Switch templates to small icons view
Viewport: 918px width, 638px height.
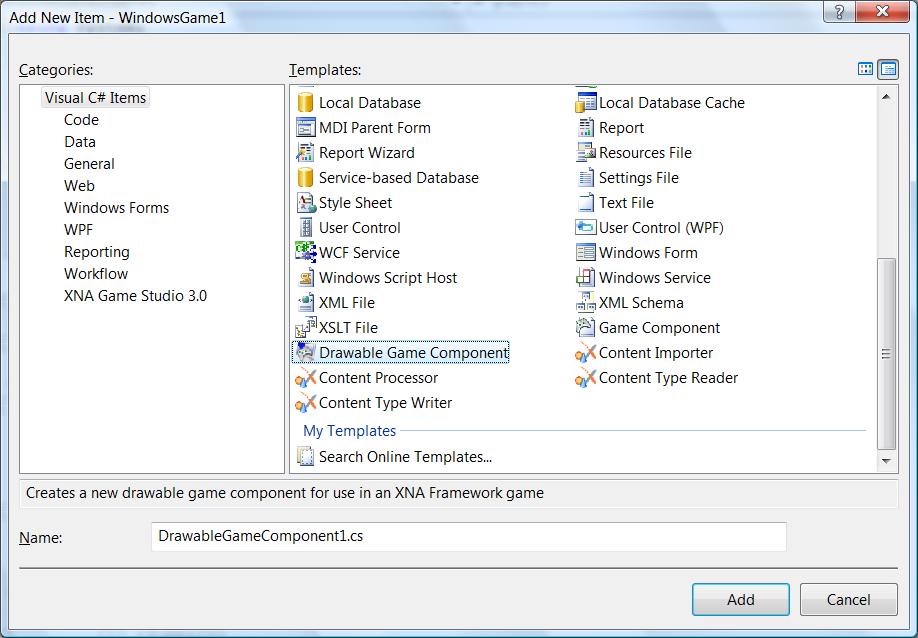point(888,69)
